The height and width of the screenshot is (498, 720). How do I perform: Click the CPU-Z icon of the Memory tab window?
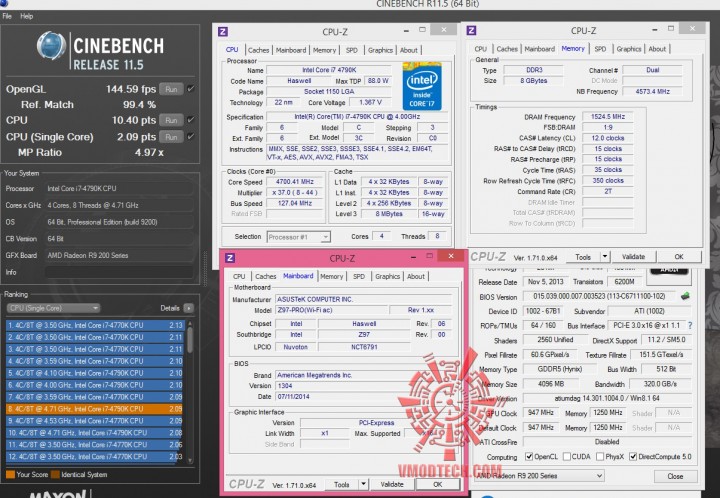[x=471, y=31]
